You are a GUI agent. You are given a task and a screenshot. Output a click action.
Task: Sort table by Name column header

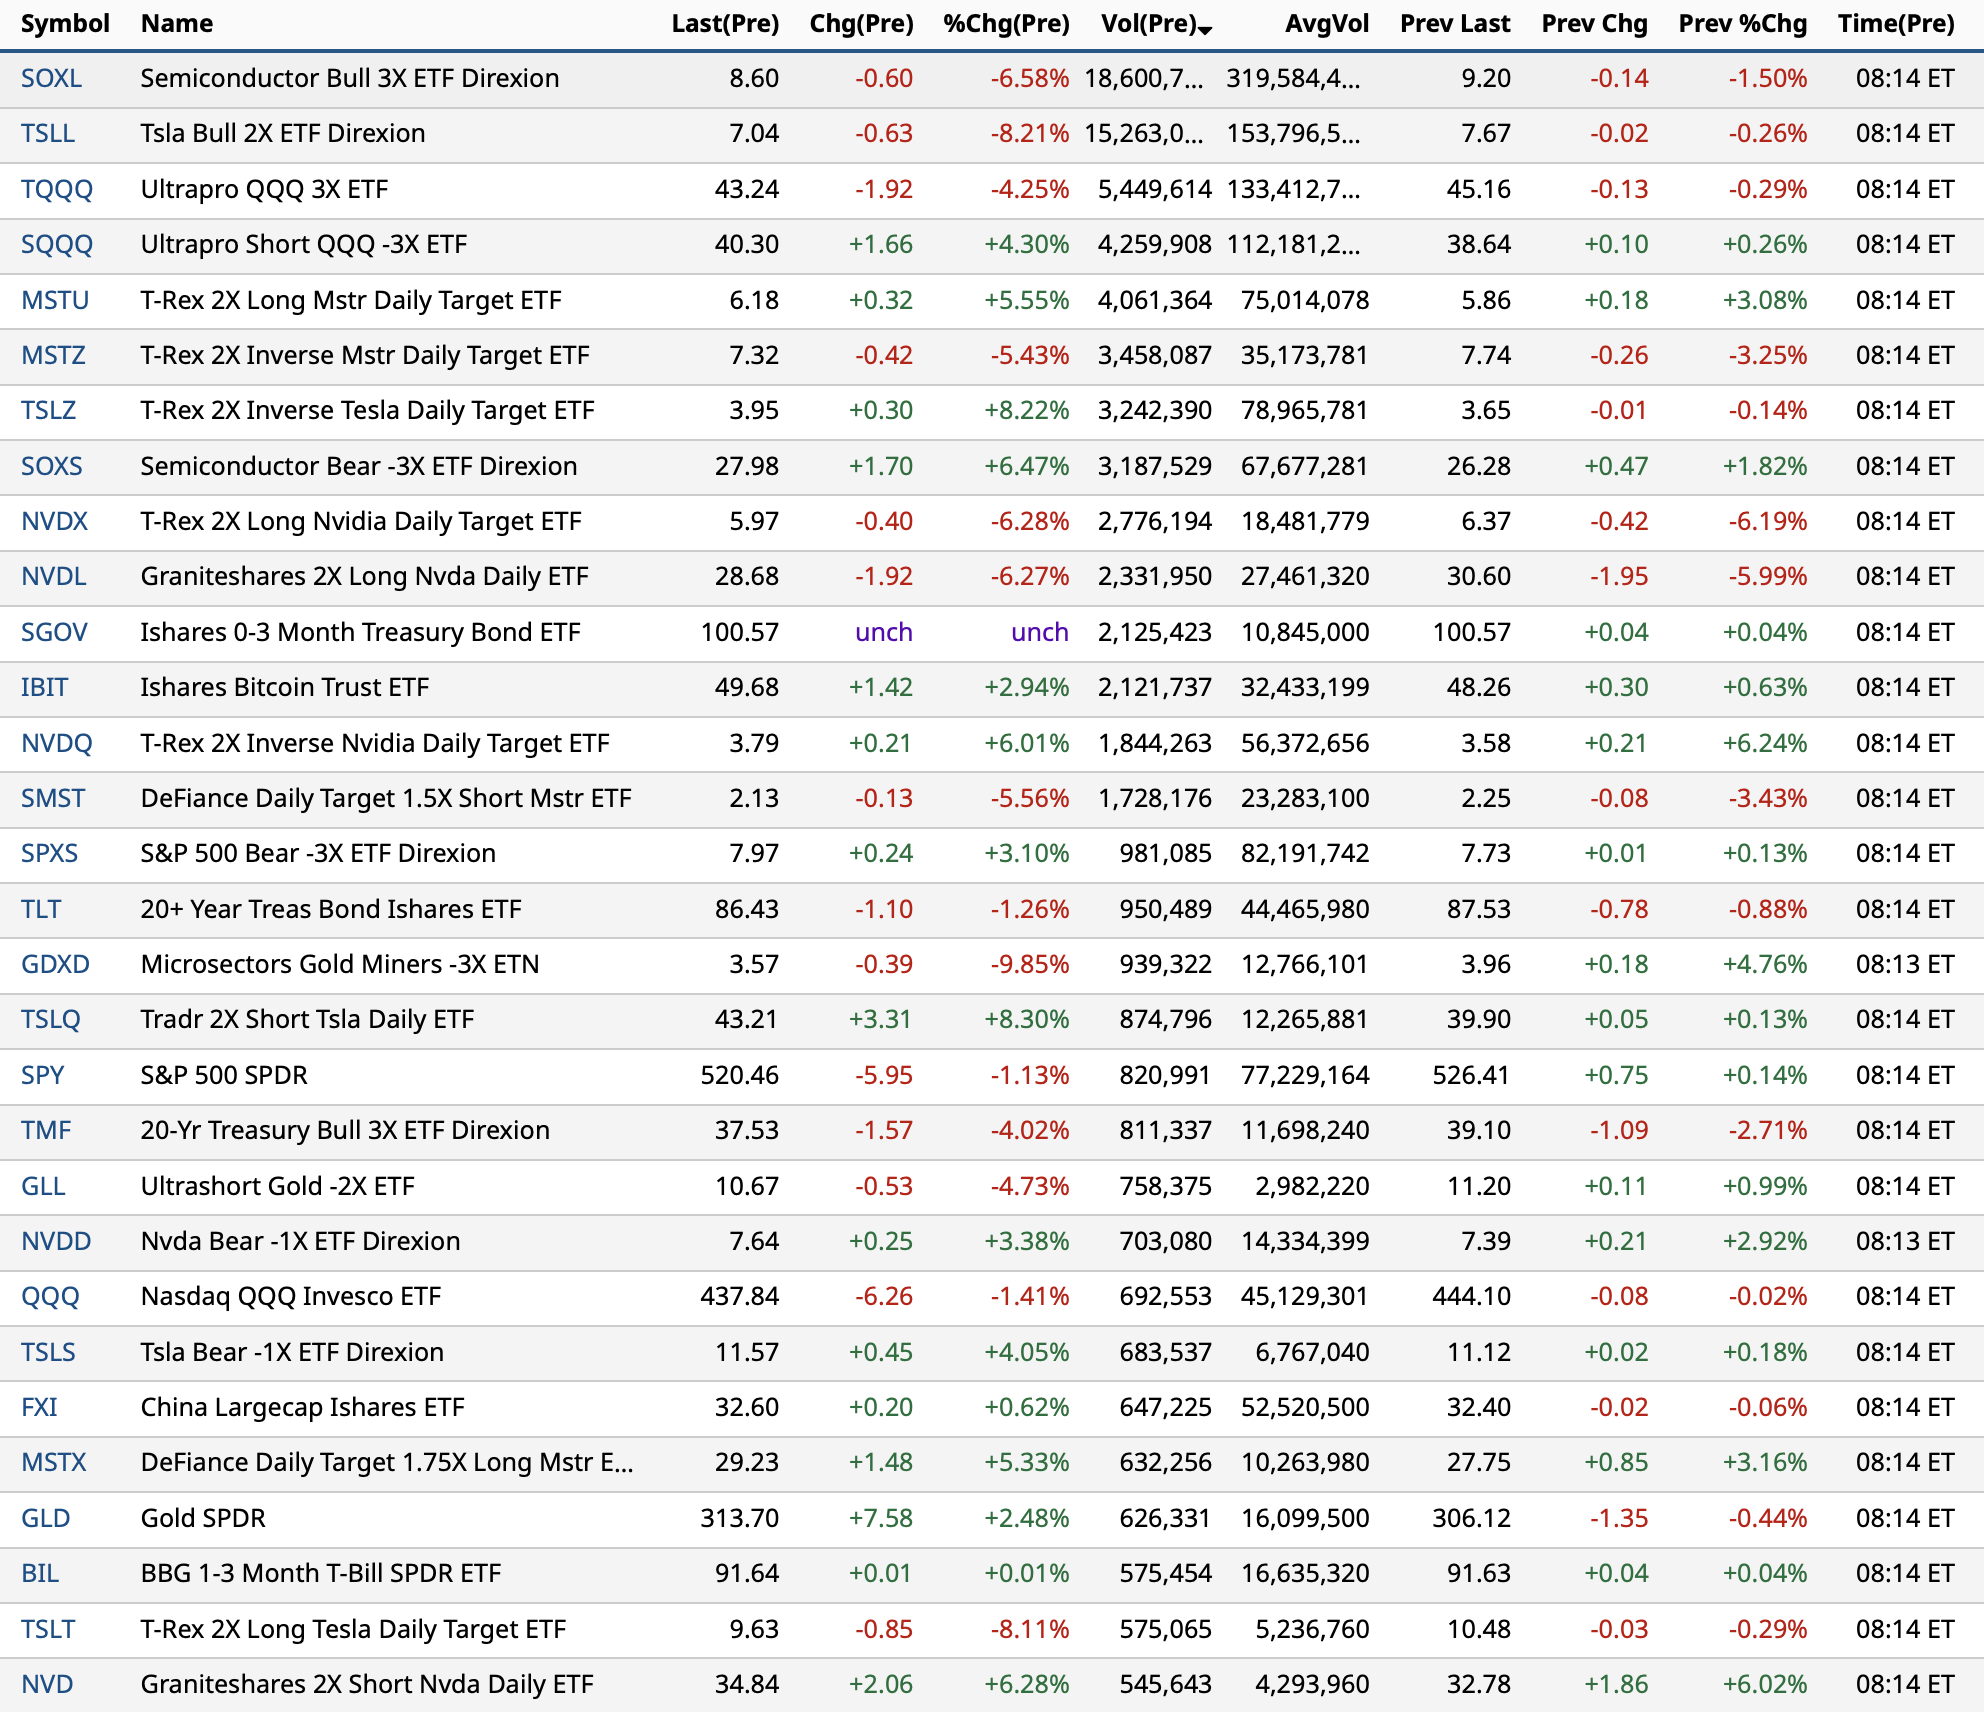coord(176,23)
